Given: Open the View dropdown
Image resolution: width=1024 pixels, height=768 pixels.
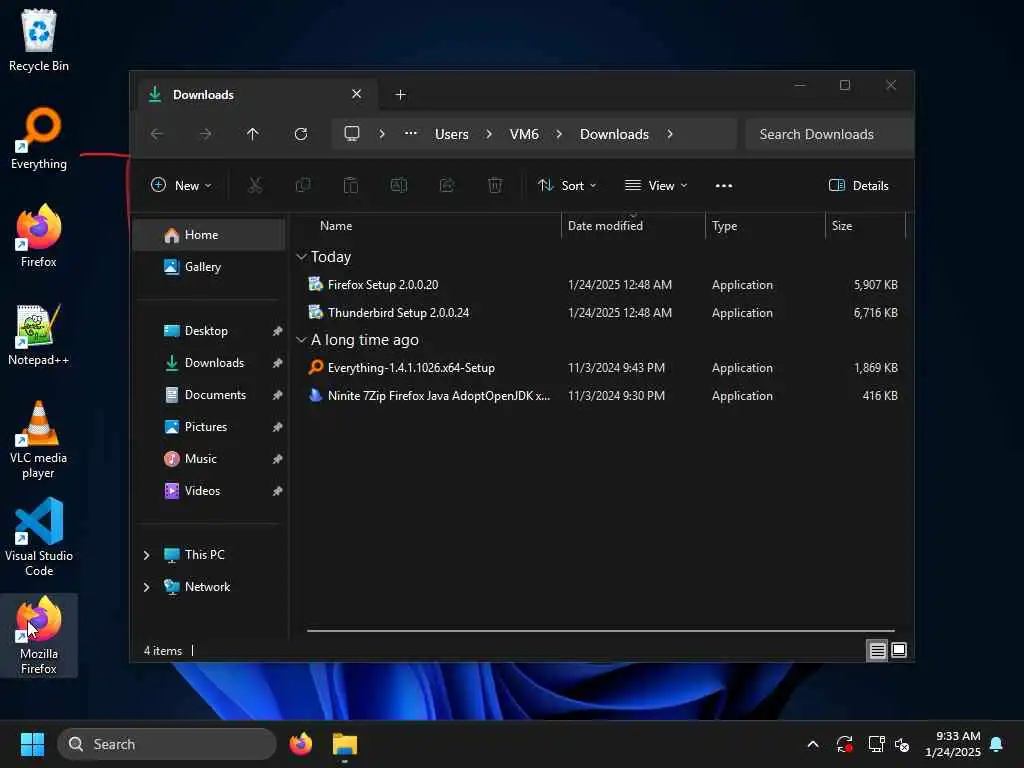Looking at the screenshot, I should pos(656,186).
